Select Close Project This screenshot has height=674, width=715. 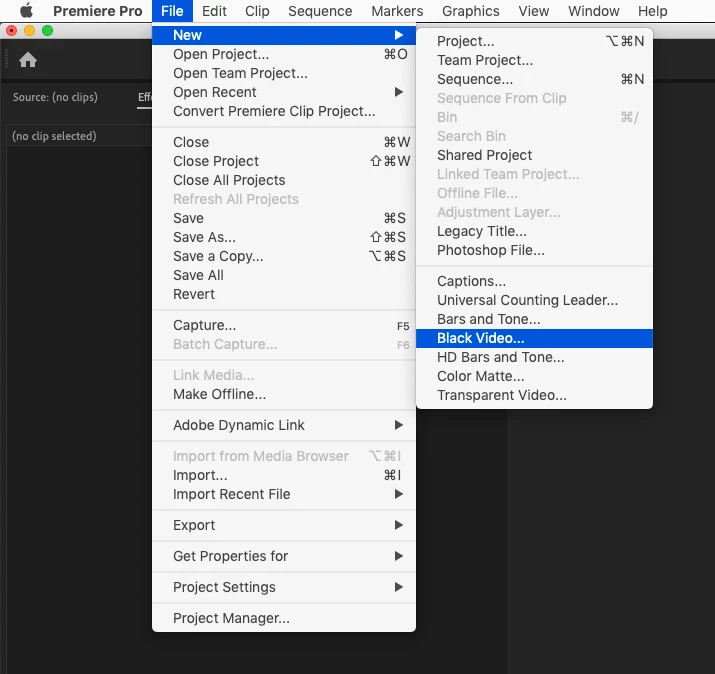coord(284,161)
